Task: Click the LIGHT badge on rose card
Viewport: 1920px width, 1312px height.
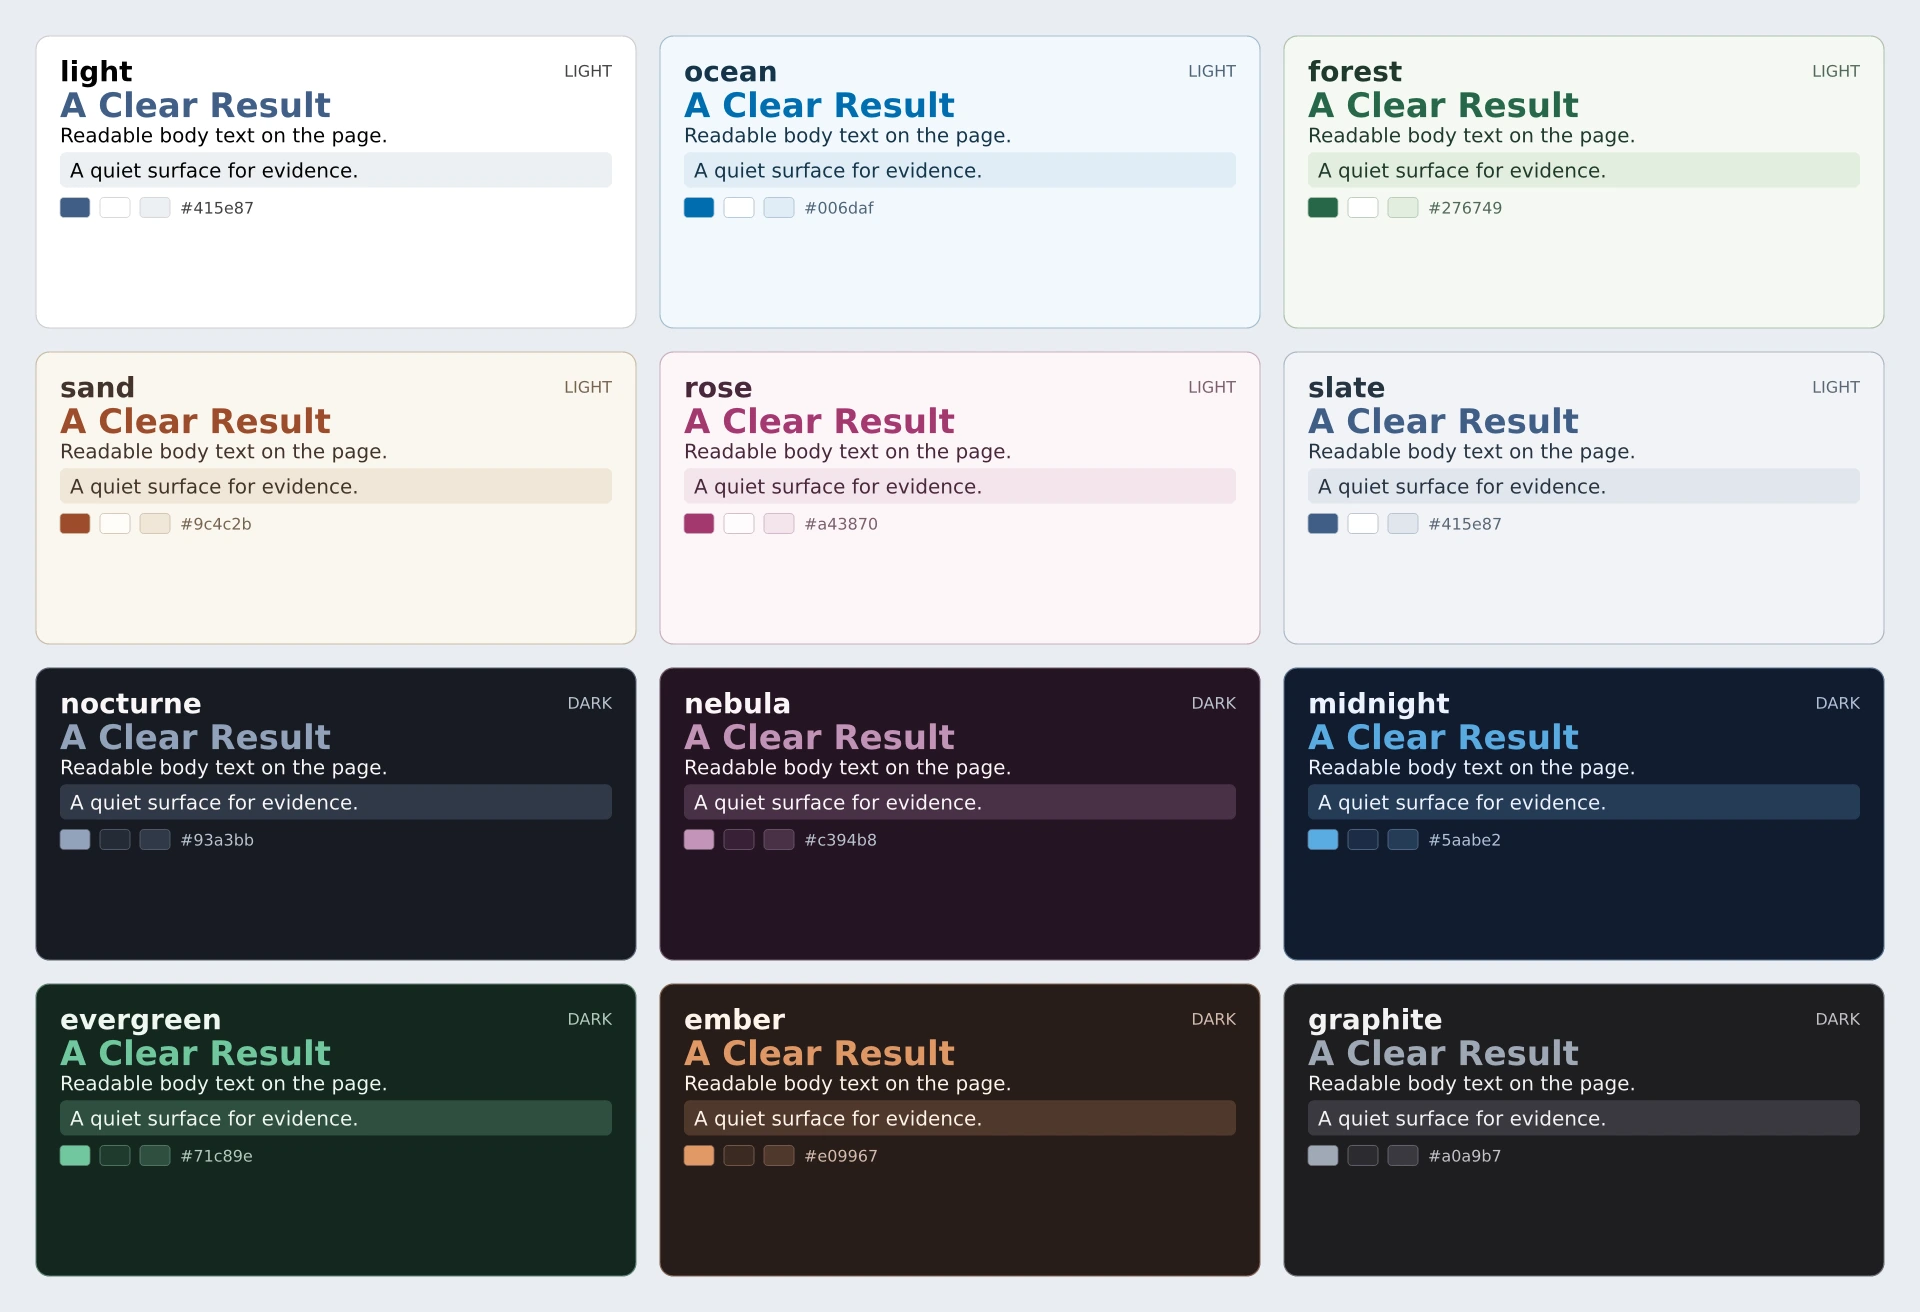Action: (x=1212, y=387)
